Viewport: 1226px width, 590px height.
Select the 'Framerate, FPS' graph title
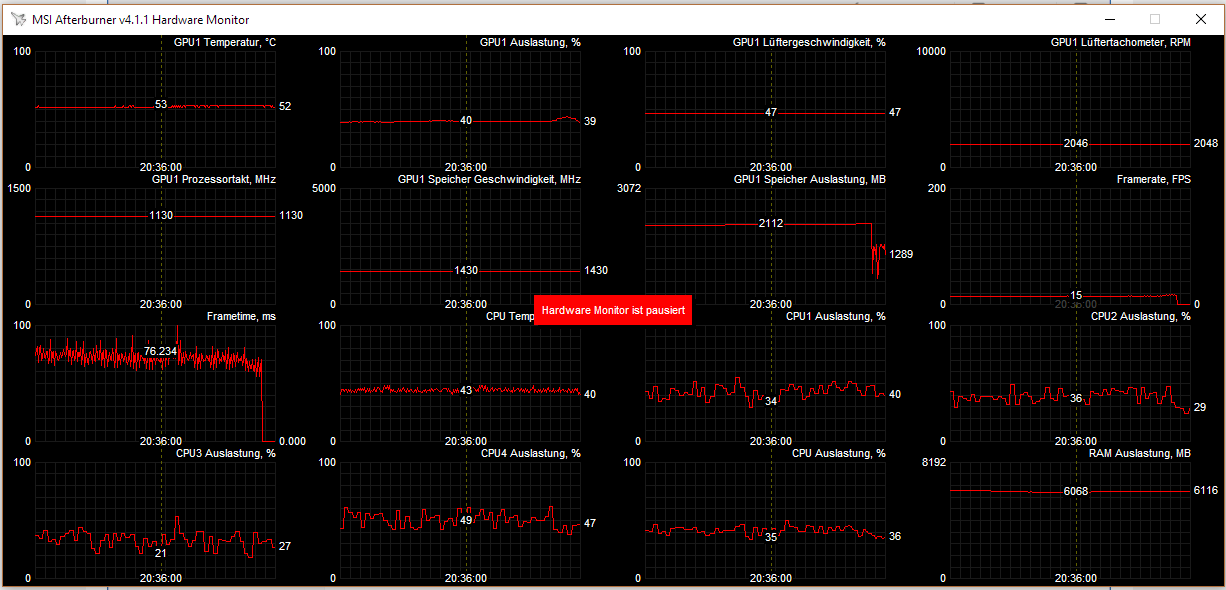(x=1154, y=179)
